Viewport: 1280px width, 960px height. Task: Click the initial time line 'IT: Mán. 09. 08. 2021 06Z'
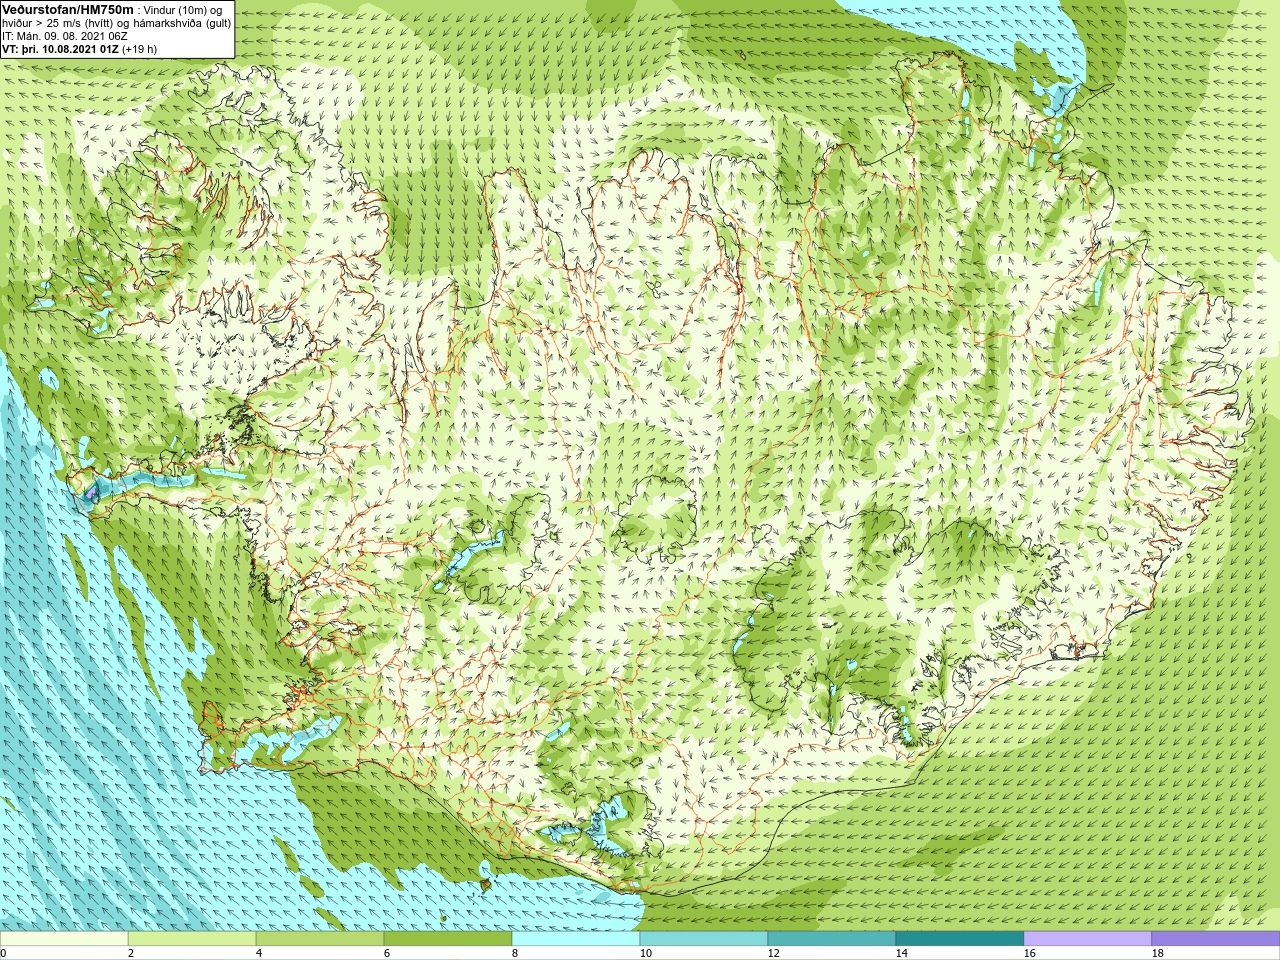(x=65, y=36)
